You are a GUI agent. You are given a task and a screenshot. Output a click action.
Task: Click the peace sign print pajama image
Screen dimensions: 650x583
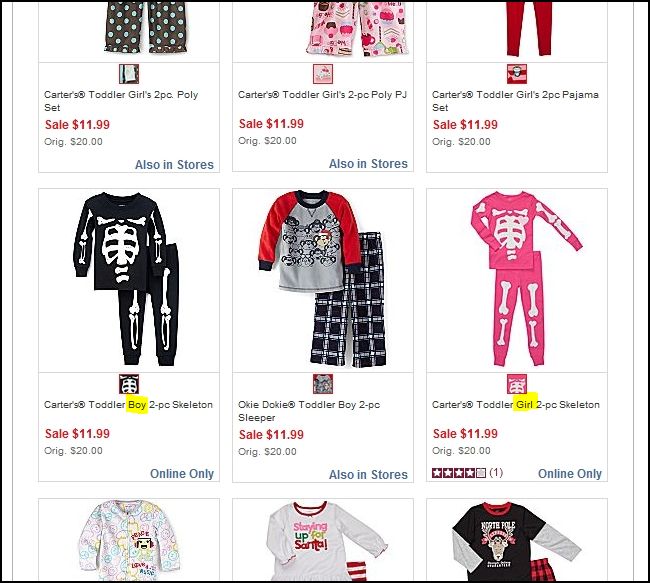[x=129, y=540]
